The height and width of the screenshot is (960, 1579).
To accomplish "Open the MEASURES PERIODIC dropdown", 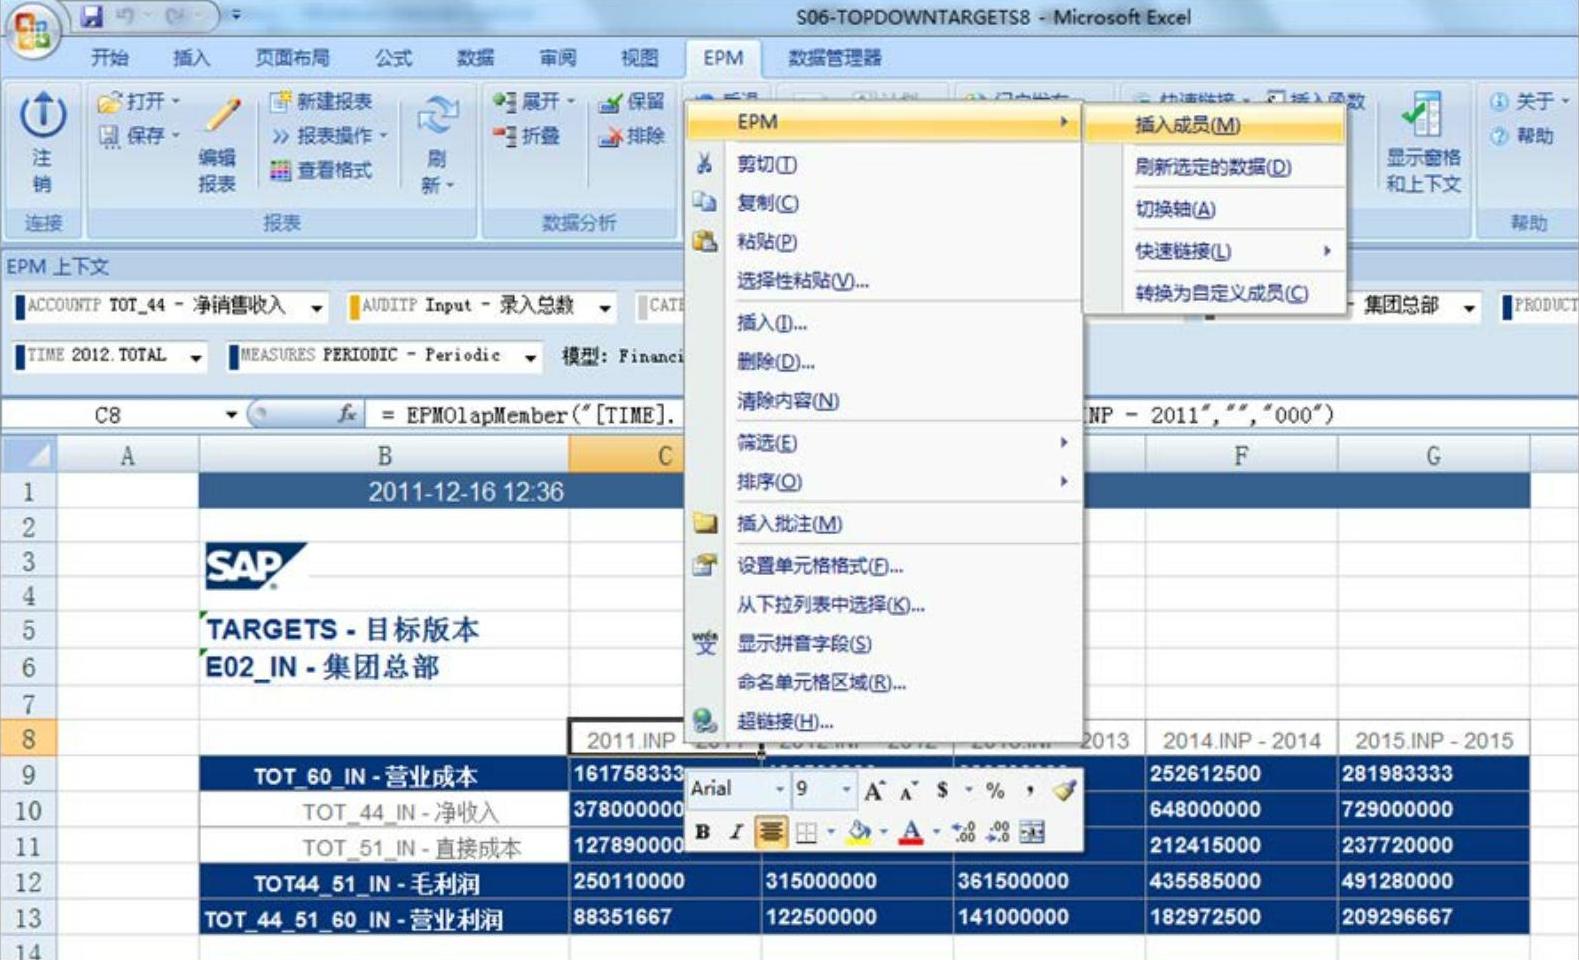I will (530, 357).
